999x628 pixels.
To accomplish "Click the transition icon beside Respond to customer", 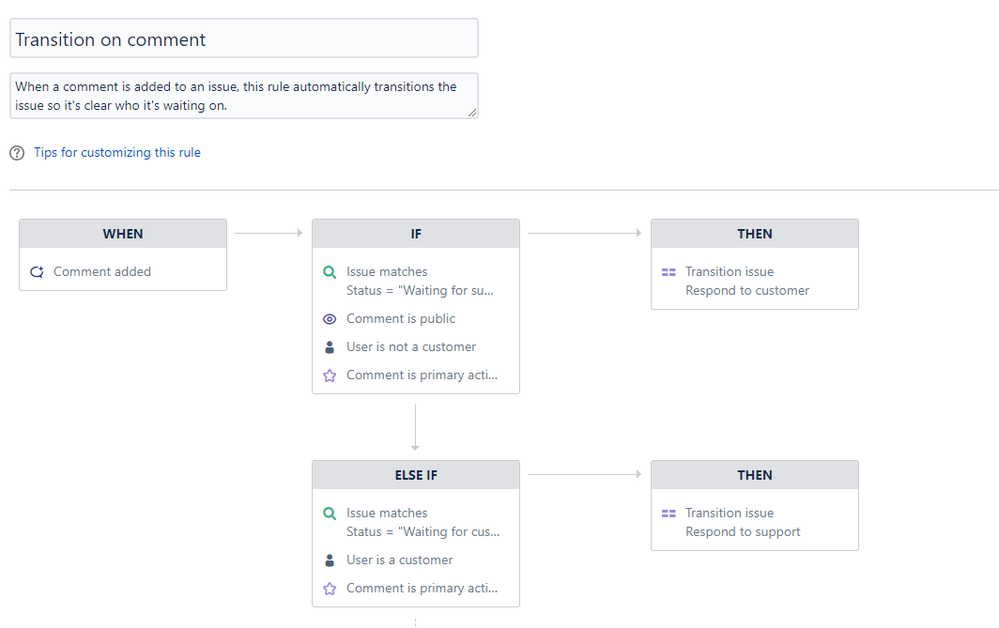I will coord(669,272).
